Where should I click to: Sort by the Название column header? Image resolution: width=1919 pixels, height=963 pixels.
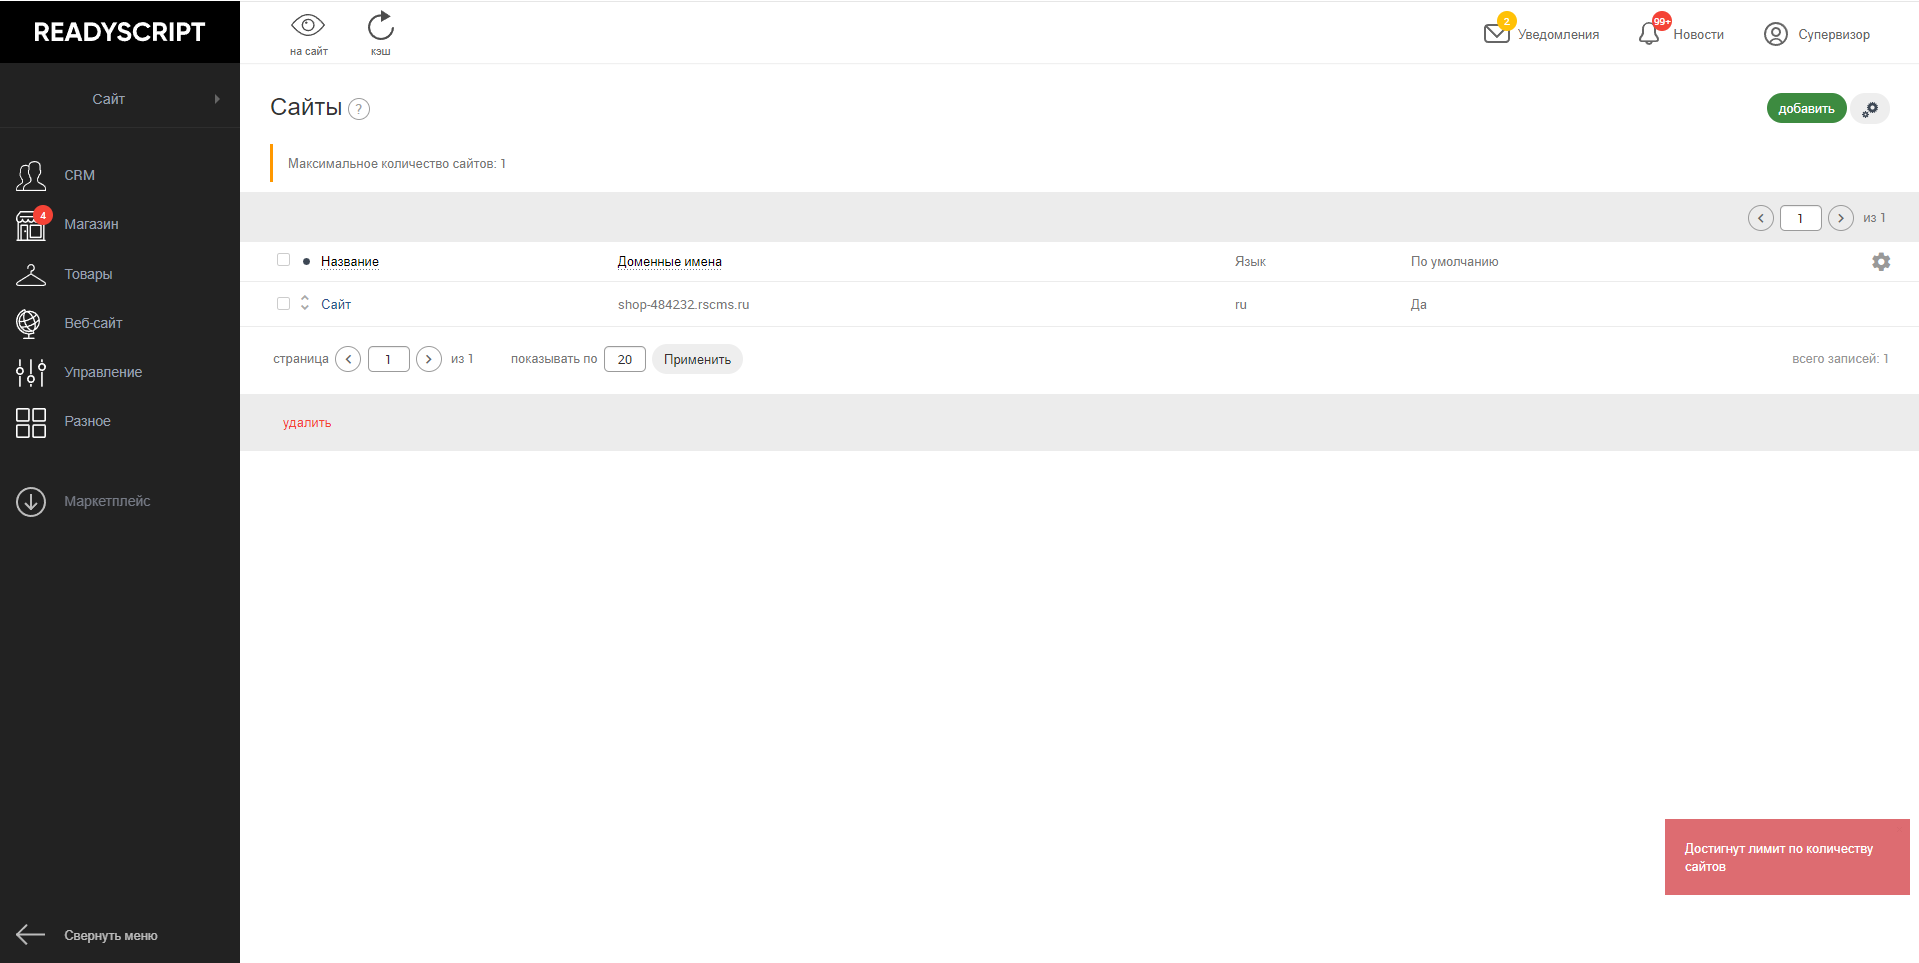point(350,261)
